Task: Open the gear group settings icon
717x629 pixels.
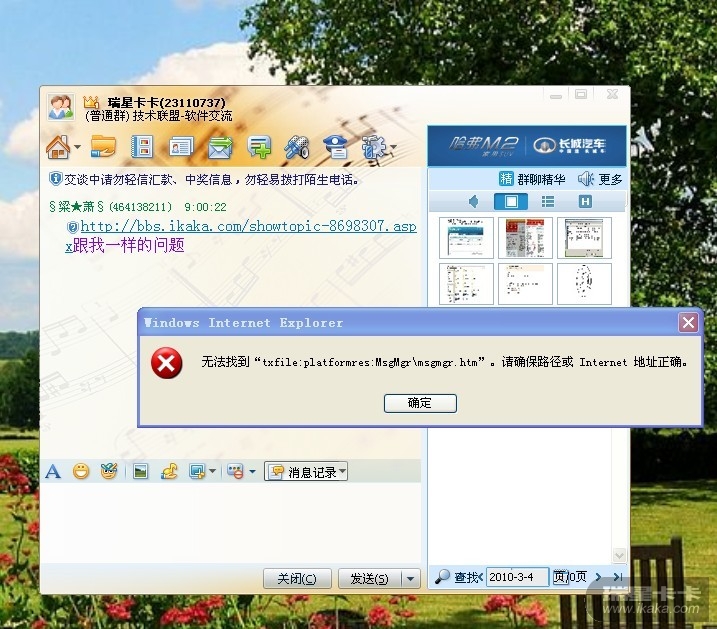Action: point(374,147)
